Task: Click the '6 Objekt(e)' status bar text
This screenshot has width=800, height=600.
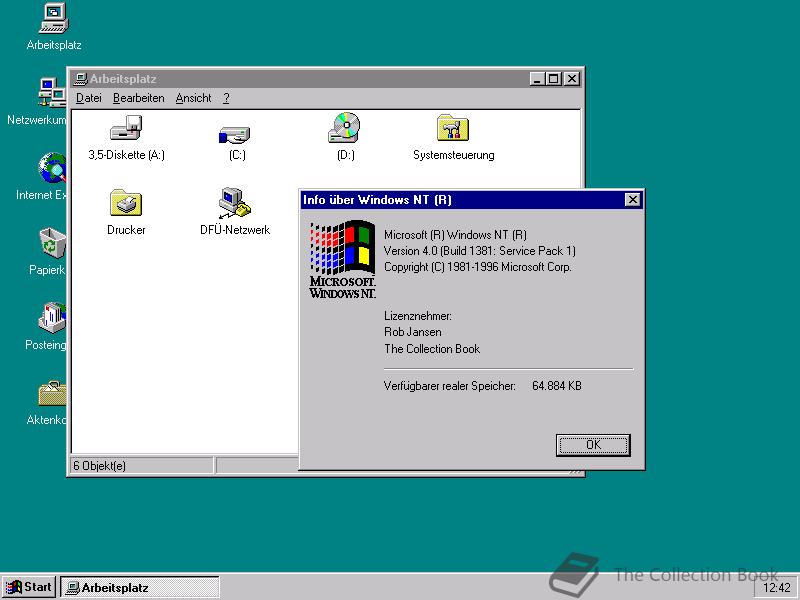Action: (99, 465)
